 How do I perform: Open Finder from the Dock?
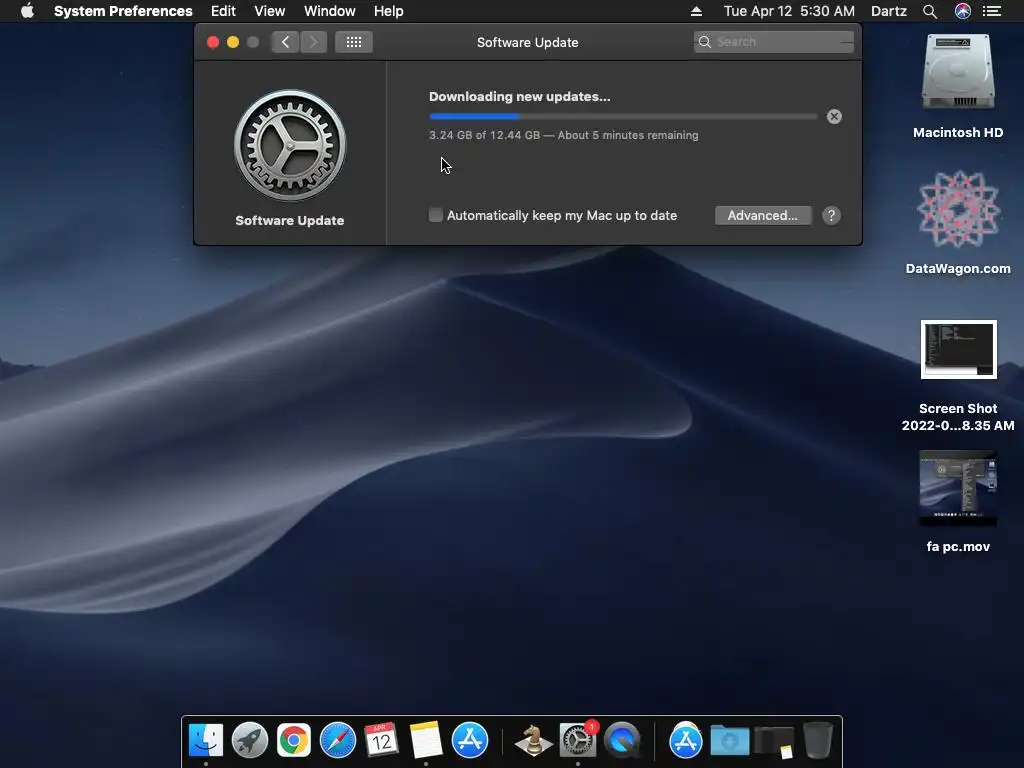(x=206, y=741)
